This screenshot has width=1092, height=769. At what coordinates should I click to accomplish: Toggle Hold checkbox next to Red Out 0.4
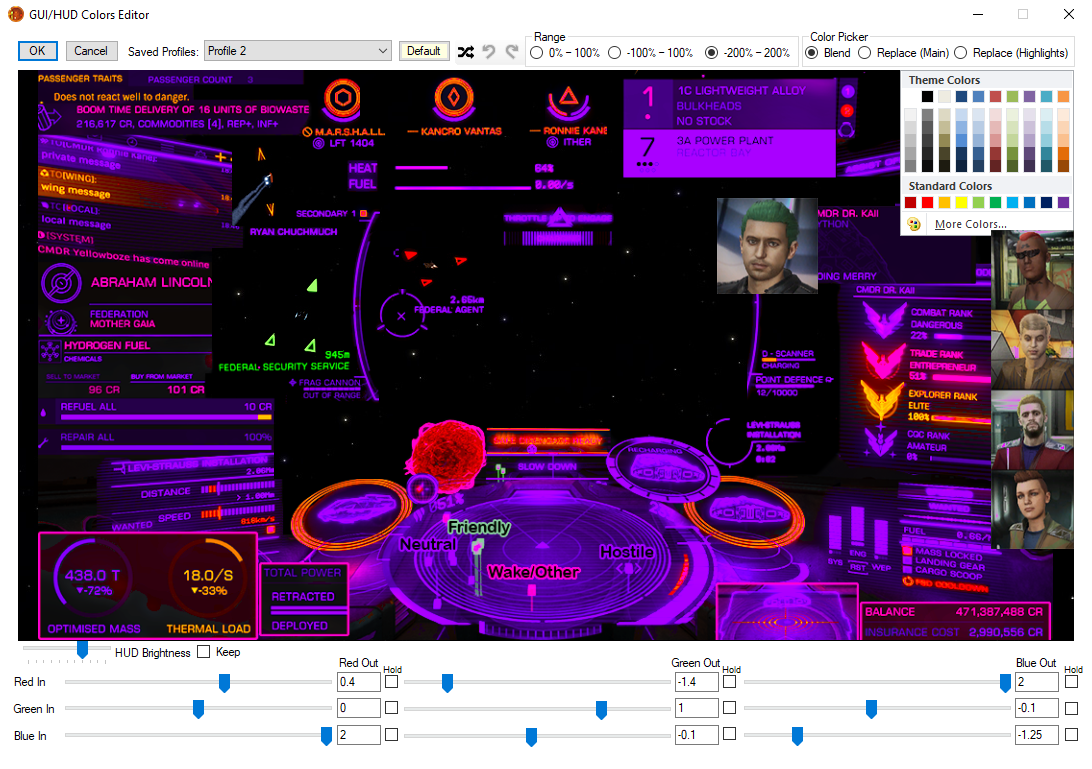point(391,682)
